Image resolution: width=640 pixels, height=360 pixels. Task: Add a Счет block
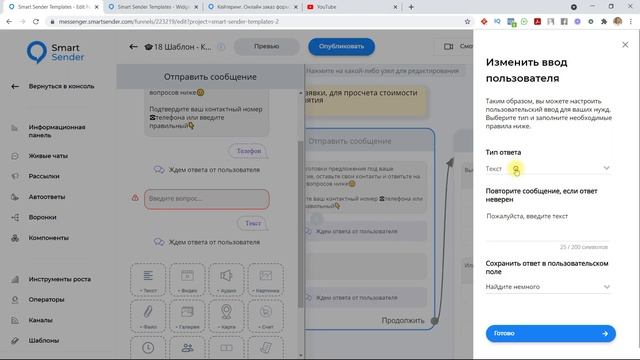click(x=266, y=316)
